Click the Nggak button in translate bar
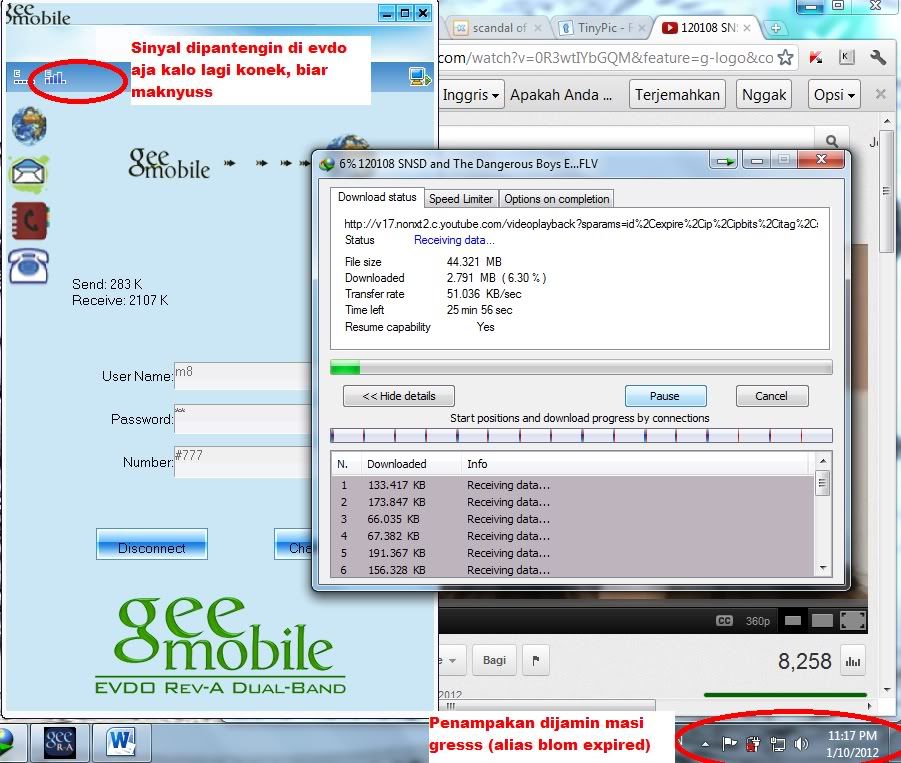This screenshot has width=901, height=763. pyautogui.click(x=764, y=95)
